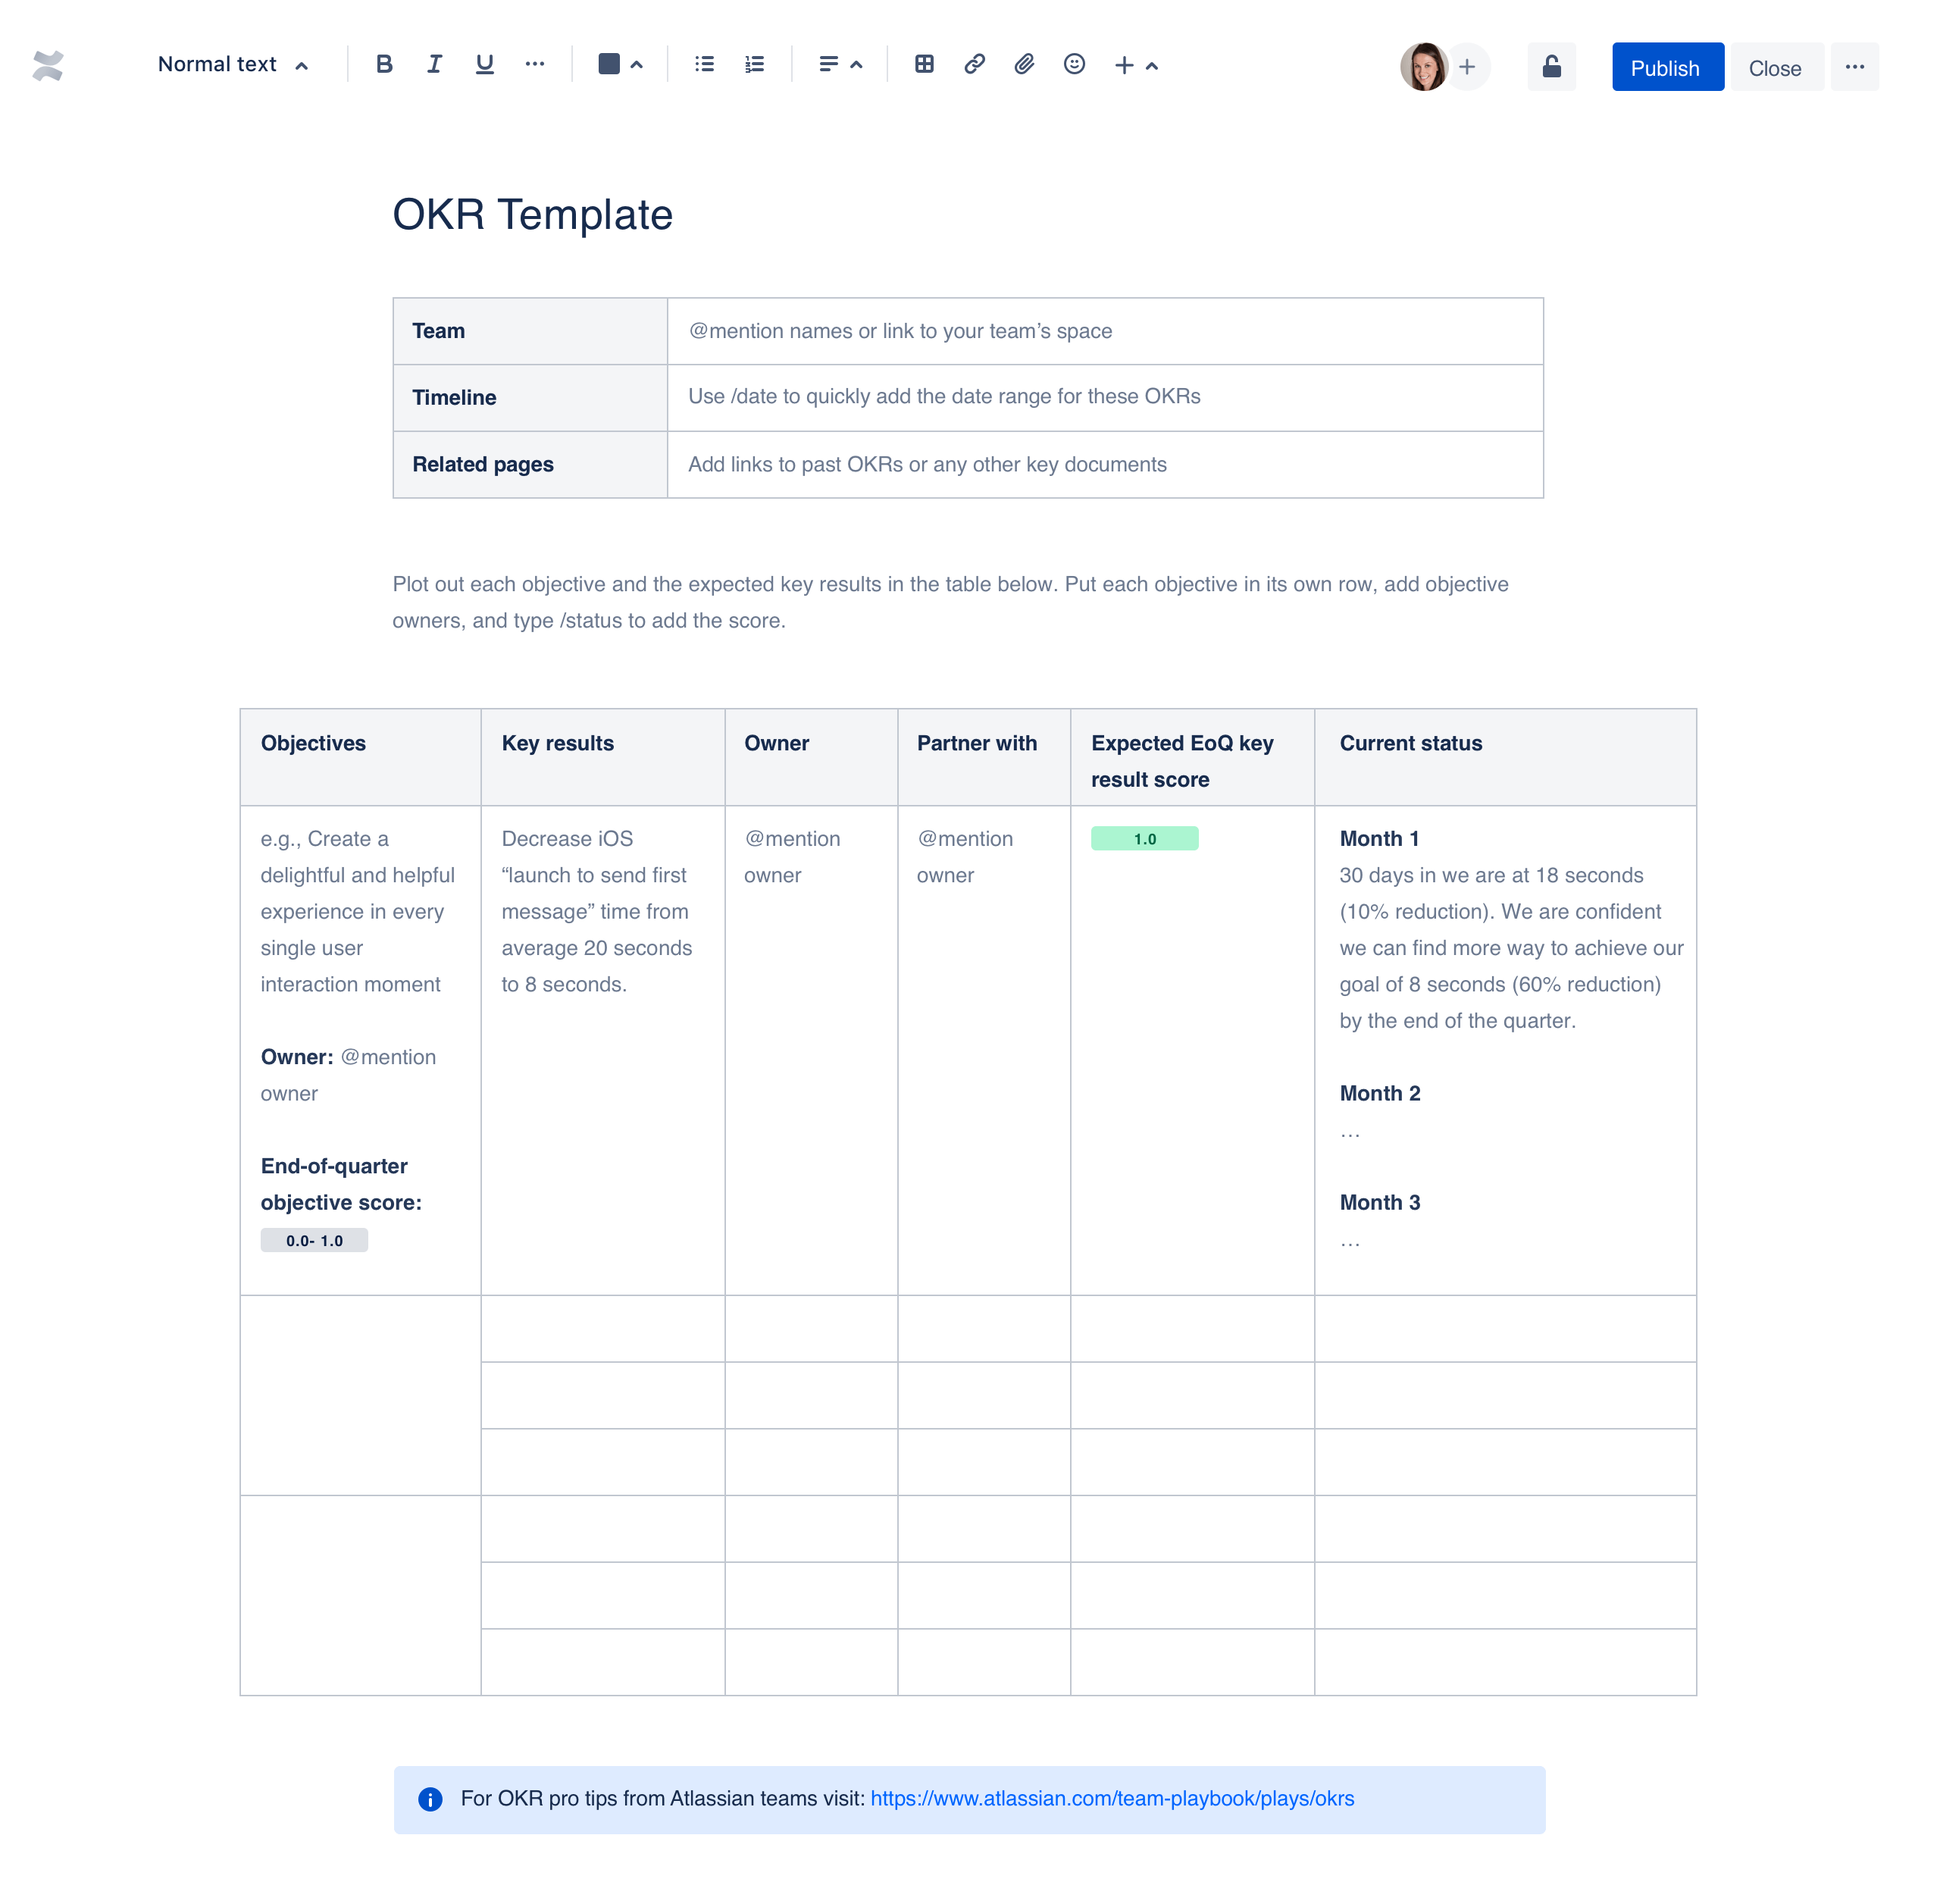Open the text alignment dropdown

(x=840, y=65)
